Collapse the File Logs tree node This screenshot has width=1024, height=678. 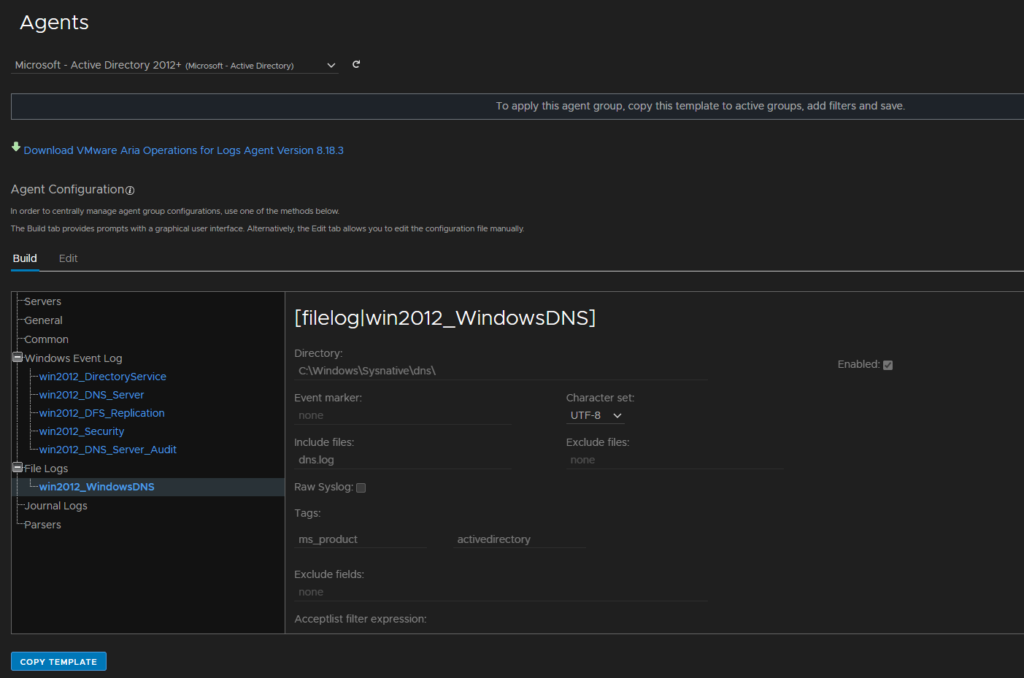point(18,468)
